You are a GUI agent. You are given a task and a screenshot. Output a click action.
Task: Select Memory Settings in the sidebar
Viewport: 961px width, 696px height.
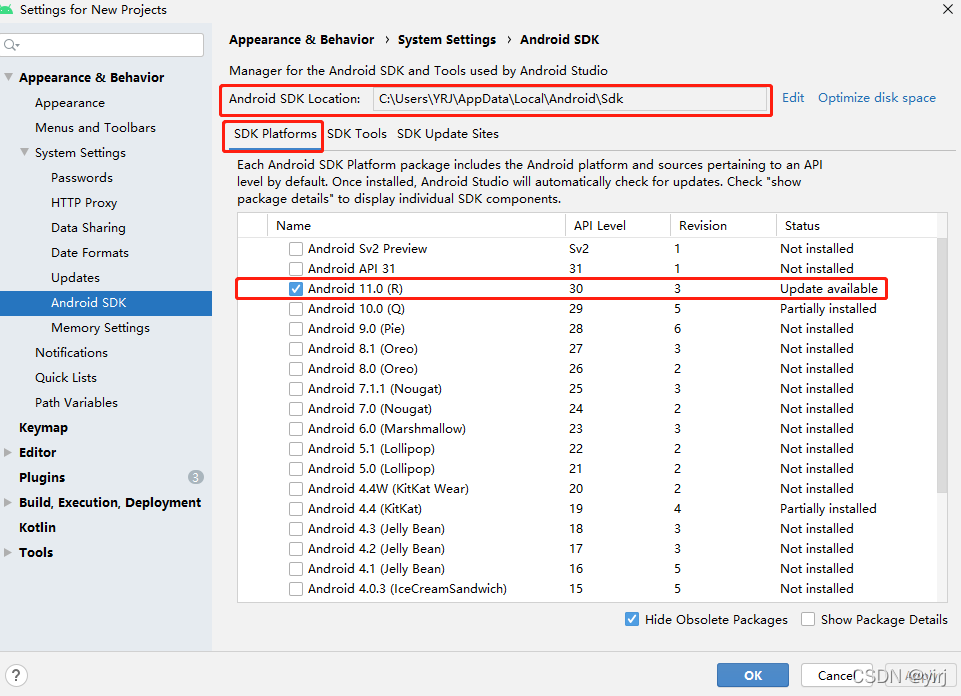[101, 328]
